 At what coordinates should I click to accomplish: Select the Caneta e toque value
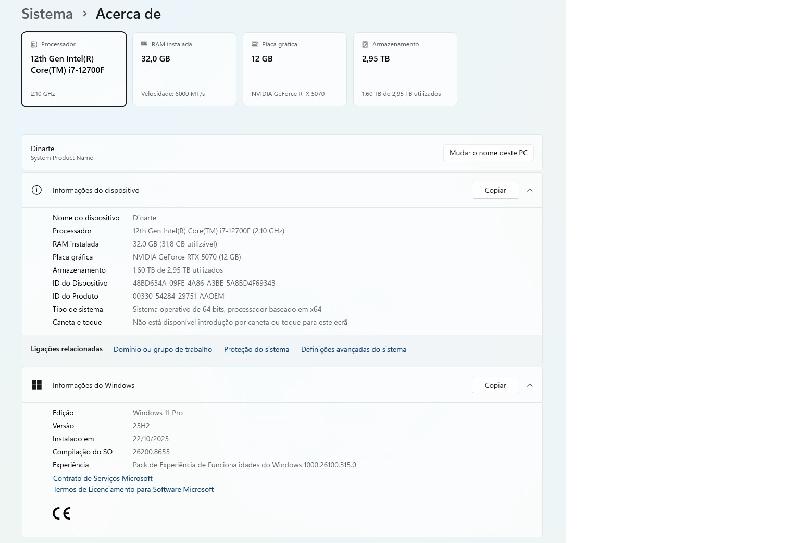coord(240,323)
